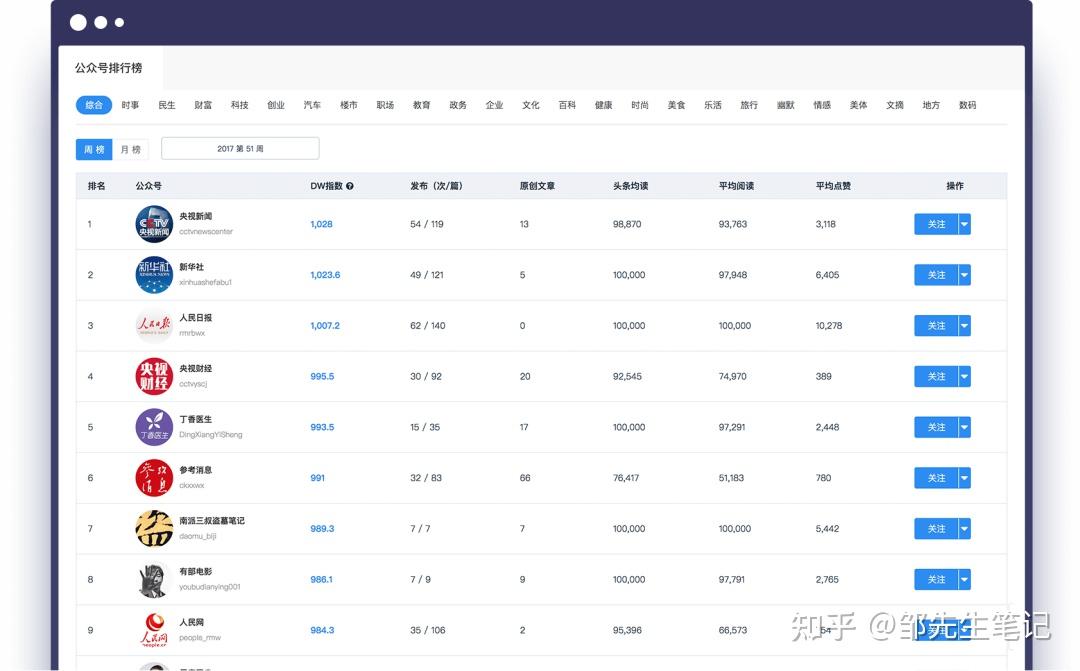Screen dimensions: 1080x671
Task: Expand 关注 dropdown arrow for 有部电影
Action: pos(964,579)
